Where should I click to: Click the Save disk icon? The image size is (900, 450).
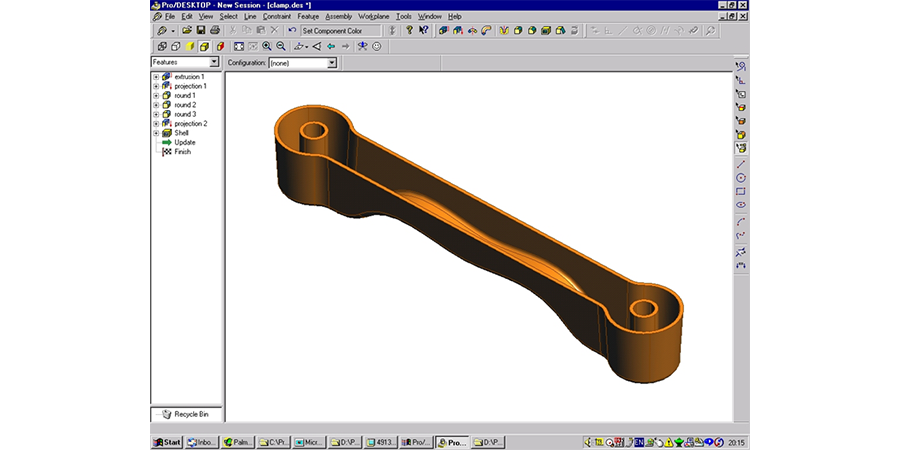click(201, 31)
